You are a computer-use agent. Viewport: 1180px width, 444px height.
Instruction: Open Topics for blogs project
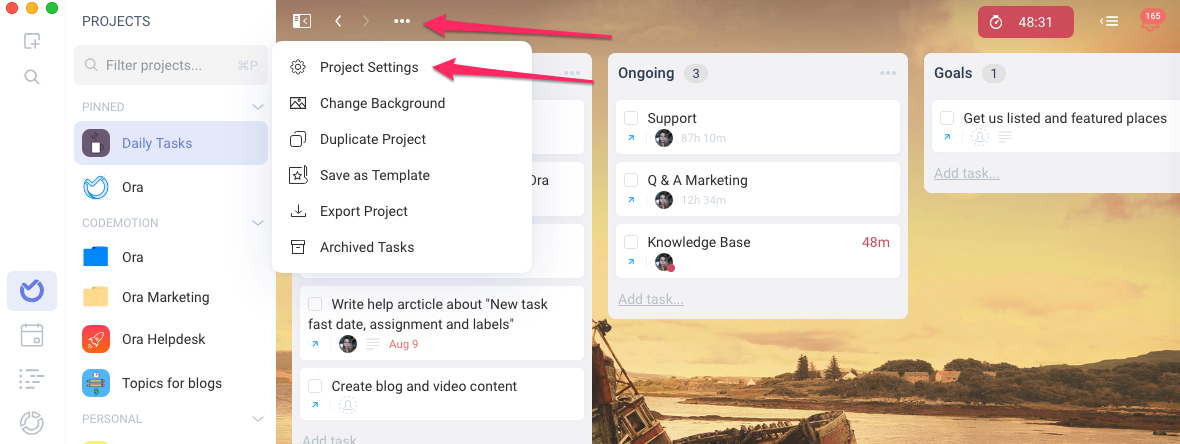pyautogui.click(x=171, y=383)
